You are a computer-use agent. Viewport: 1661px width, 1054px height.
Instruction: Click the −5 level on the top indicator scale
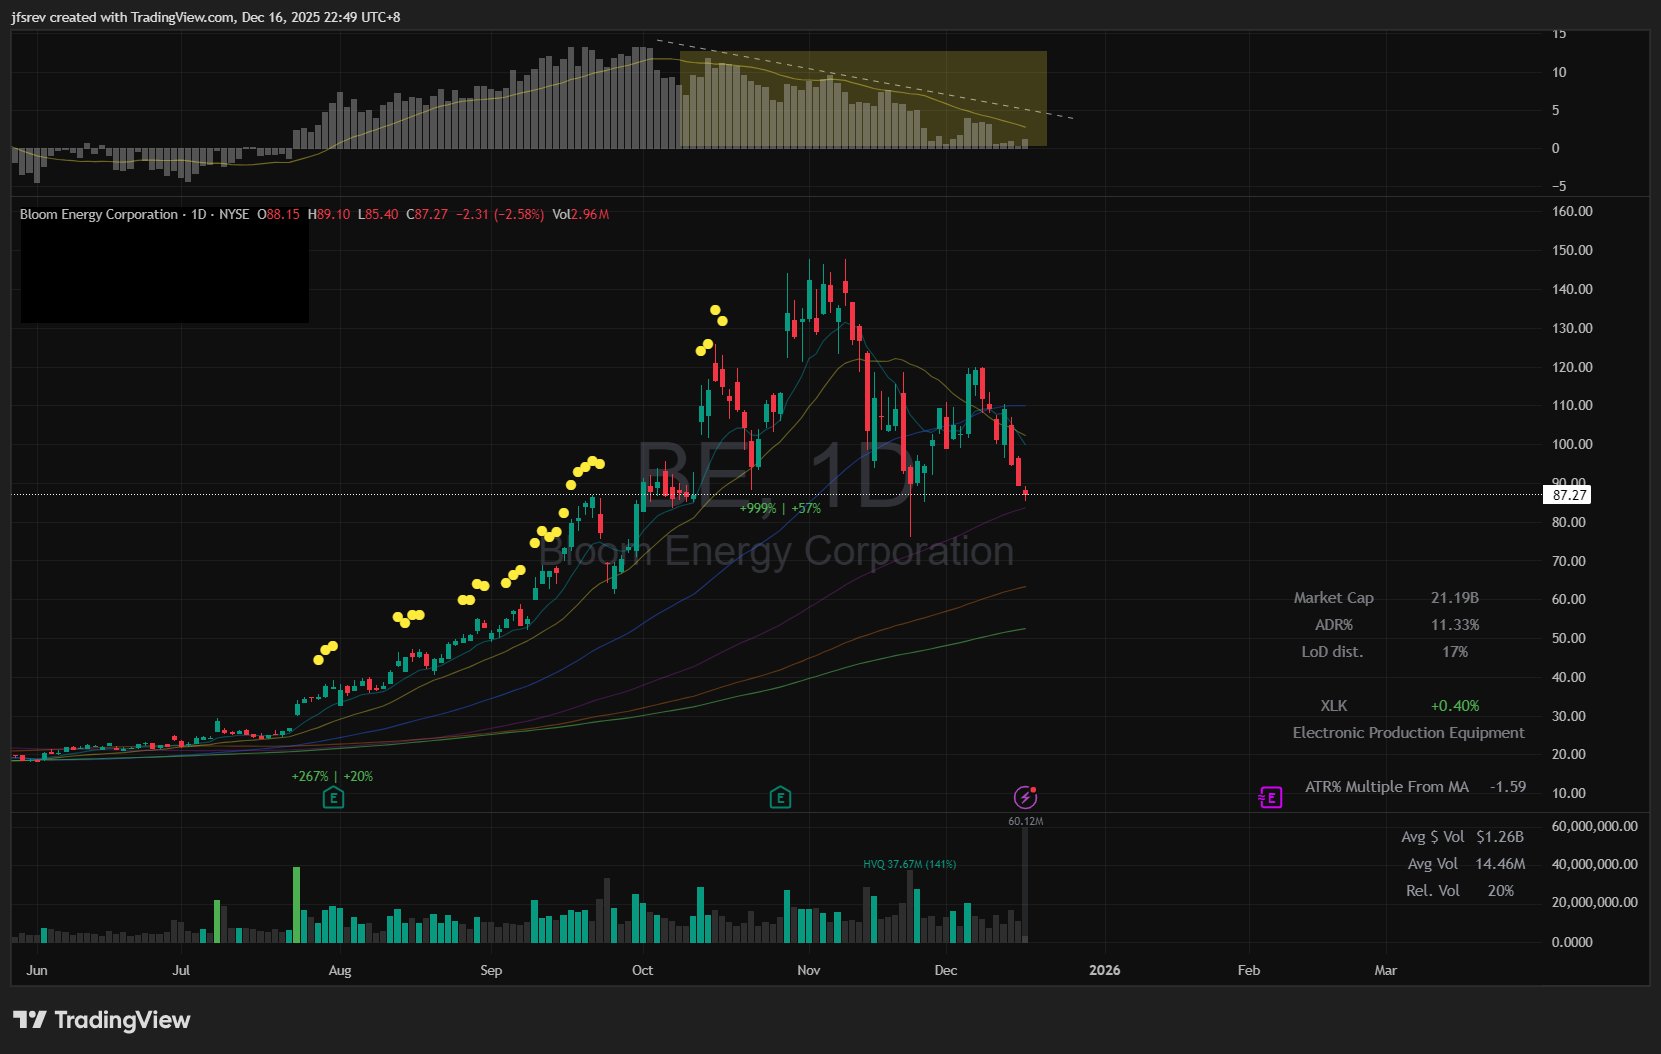[1558, 187]
